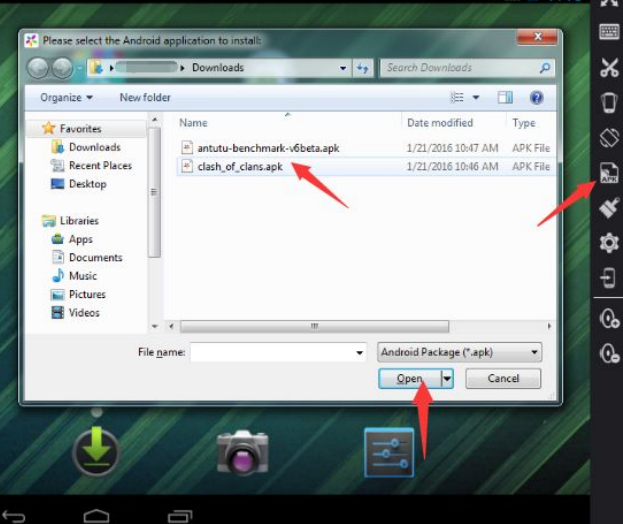Select Recent Places in navigation pane
This screenshot has width=623, height=524.
pos(100,166)
